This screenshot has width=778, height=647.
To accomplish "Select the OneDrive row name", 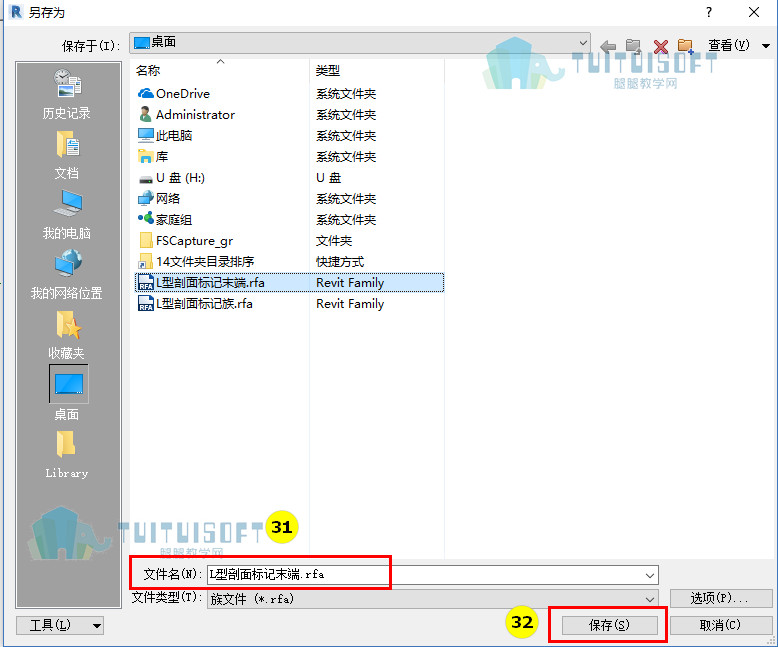I will pos(183,93).
